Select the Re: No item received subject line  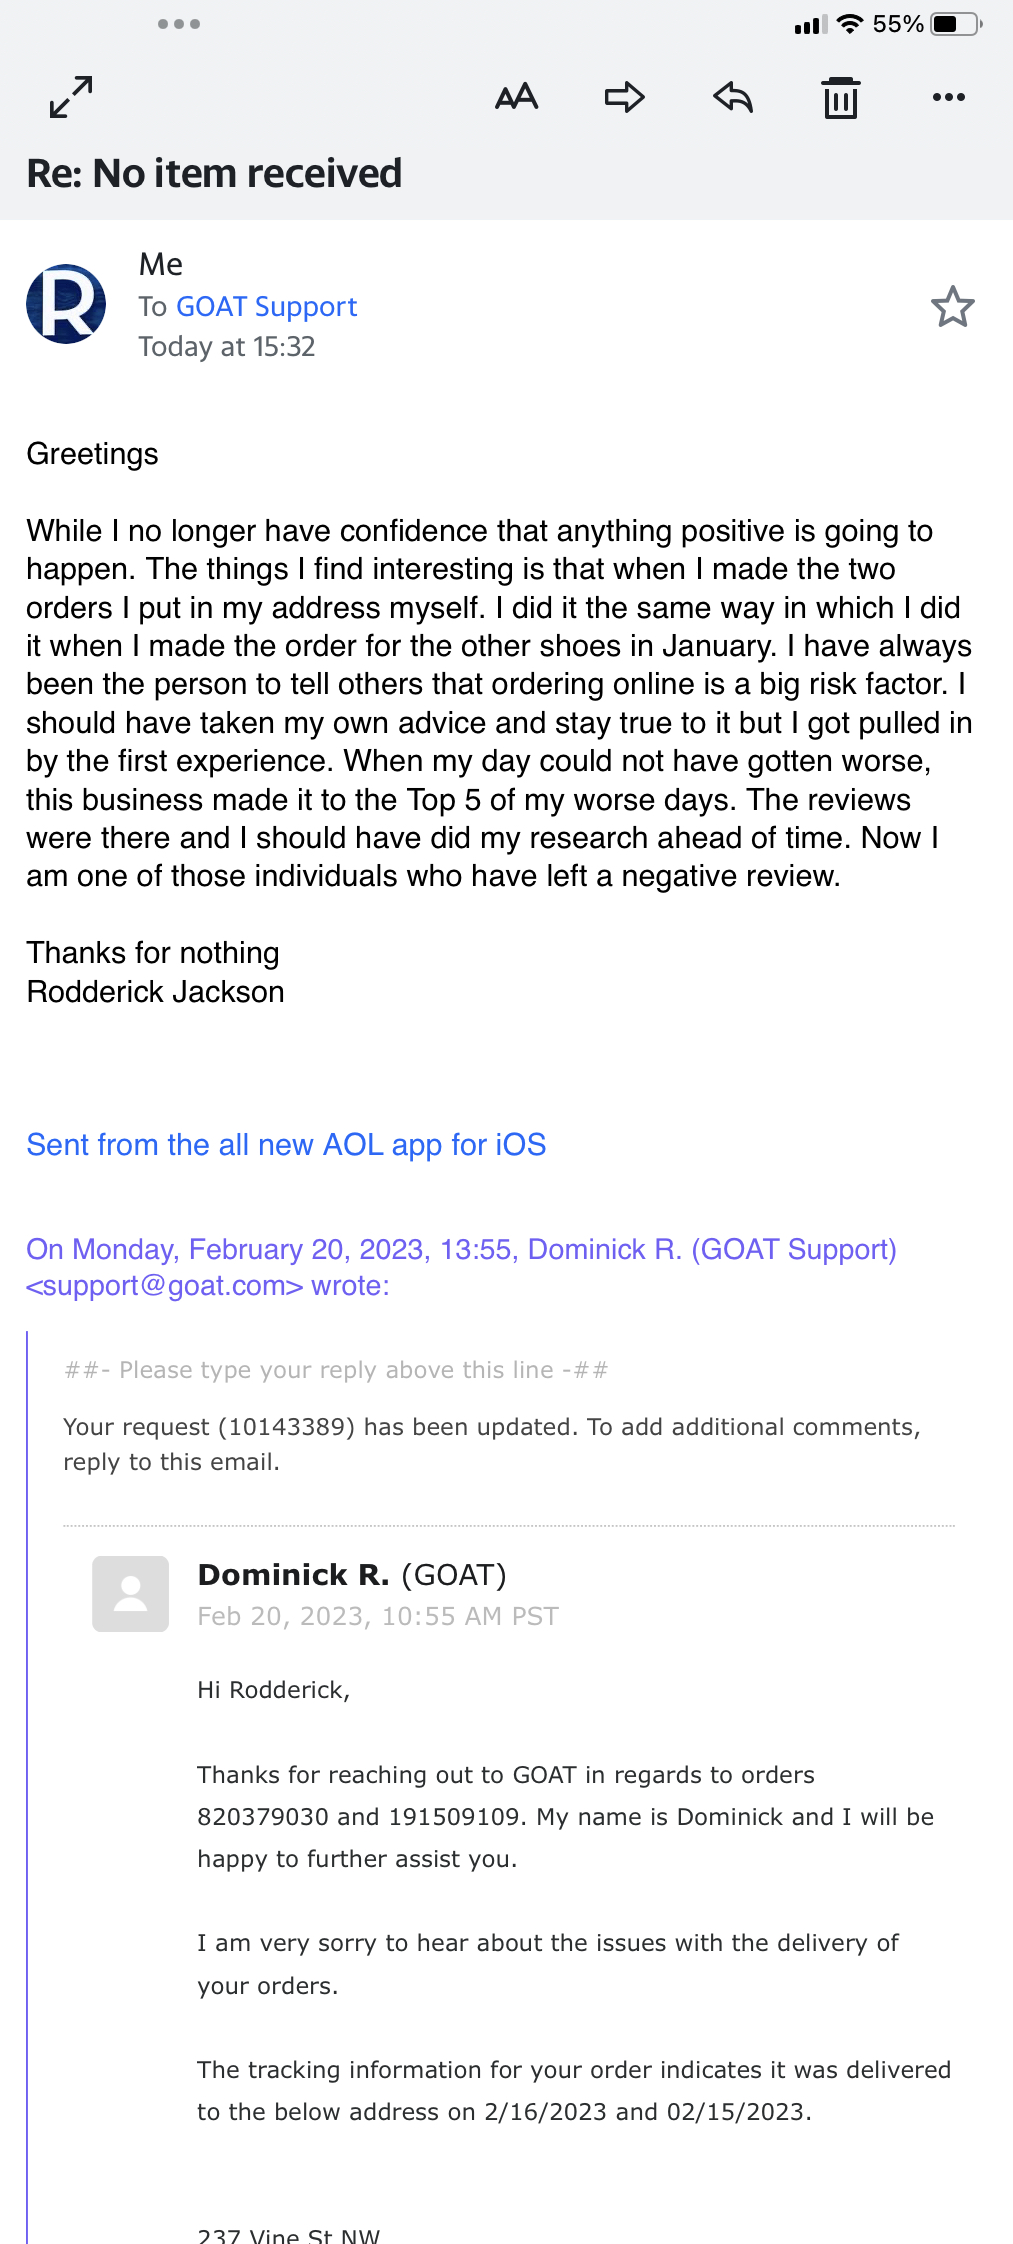pos(215,172)
